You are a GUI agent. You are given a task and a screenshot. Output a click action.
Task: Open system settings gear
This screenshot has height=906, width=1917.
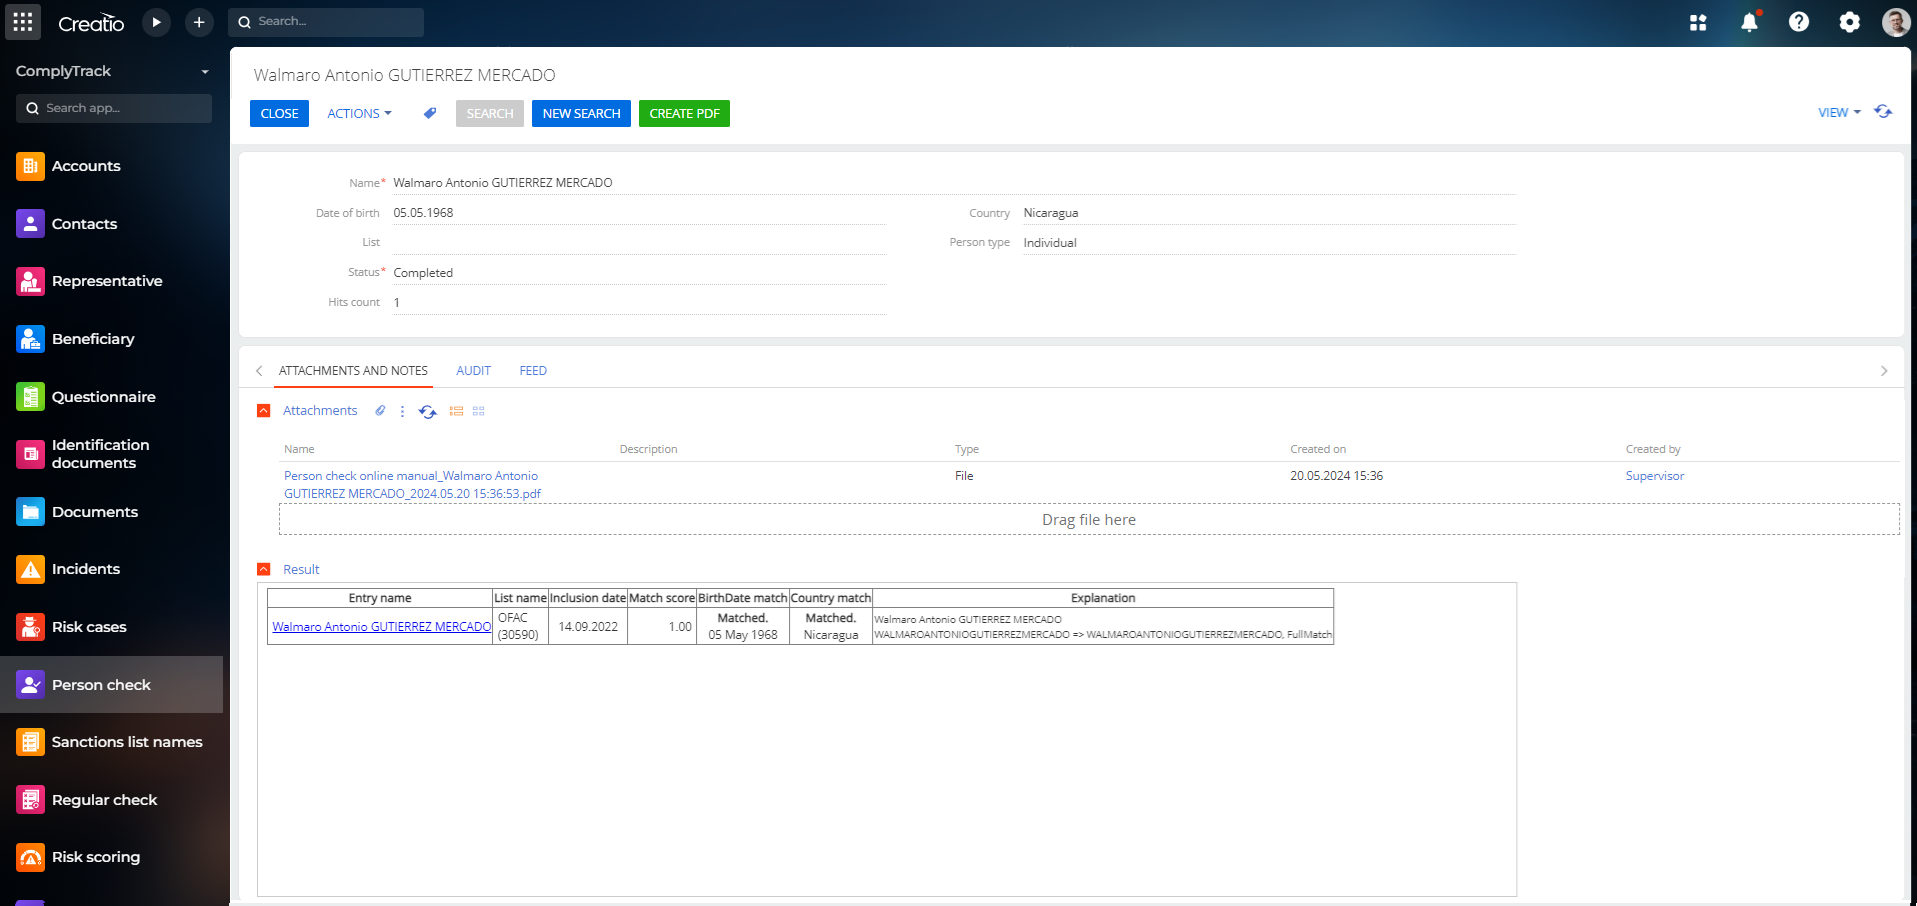click(1849, 22)
